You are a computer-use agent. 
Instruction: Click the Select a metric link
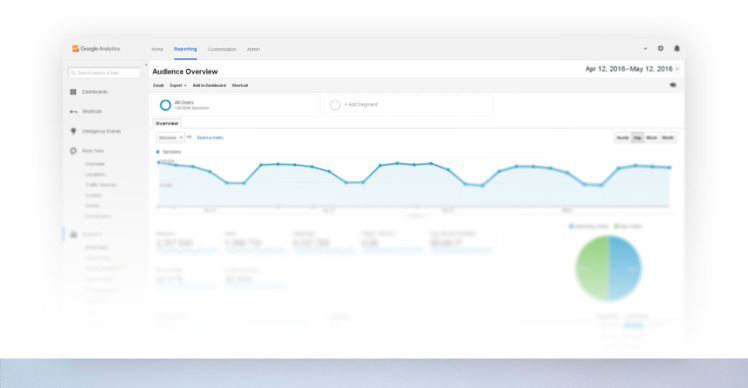coord(210,137)
